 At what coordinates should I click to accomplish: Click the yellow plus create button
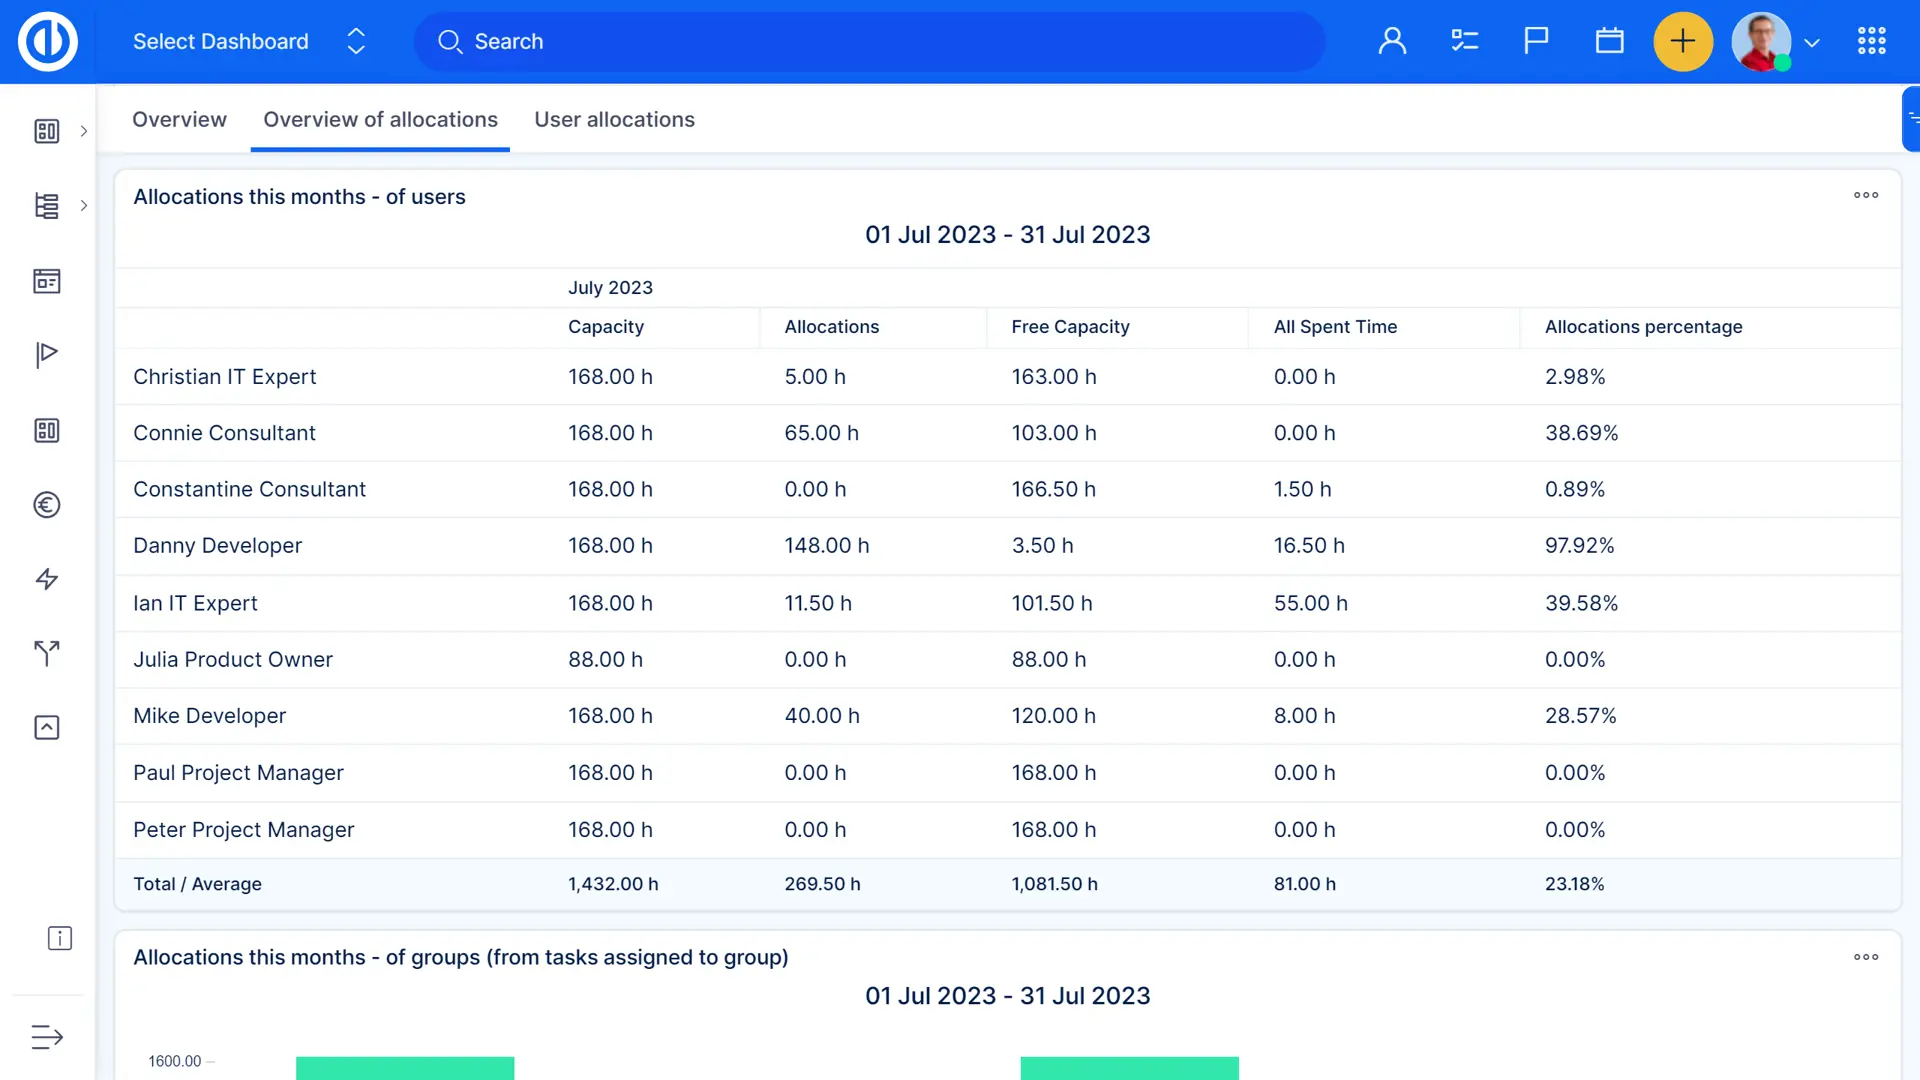point(1683,41)
